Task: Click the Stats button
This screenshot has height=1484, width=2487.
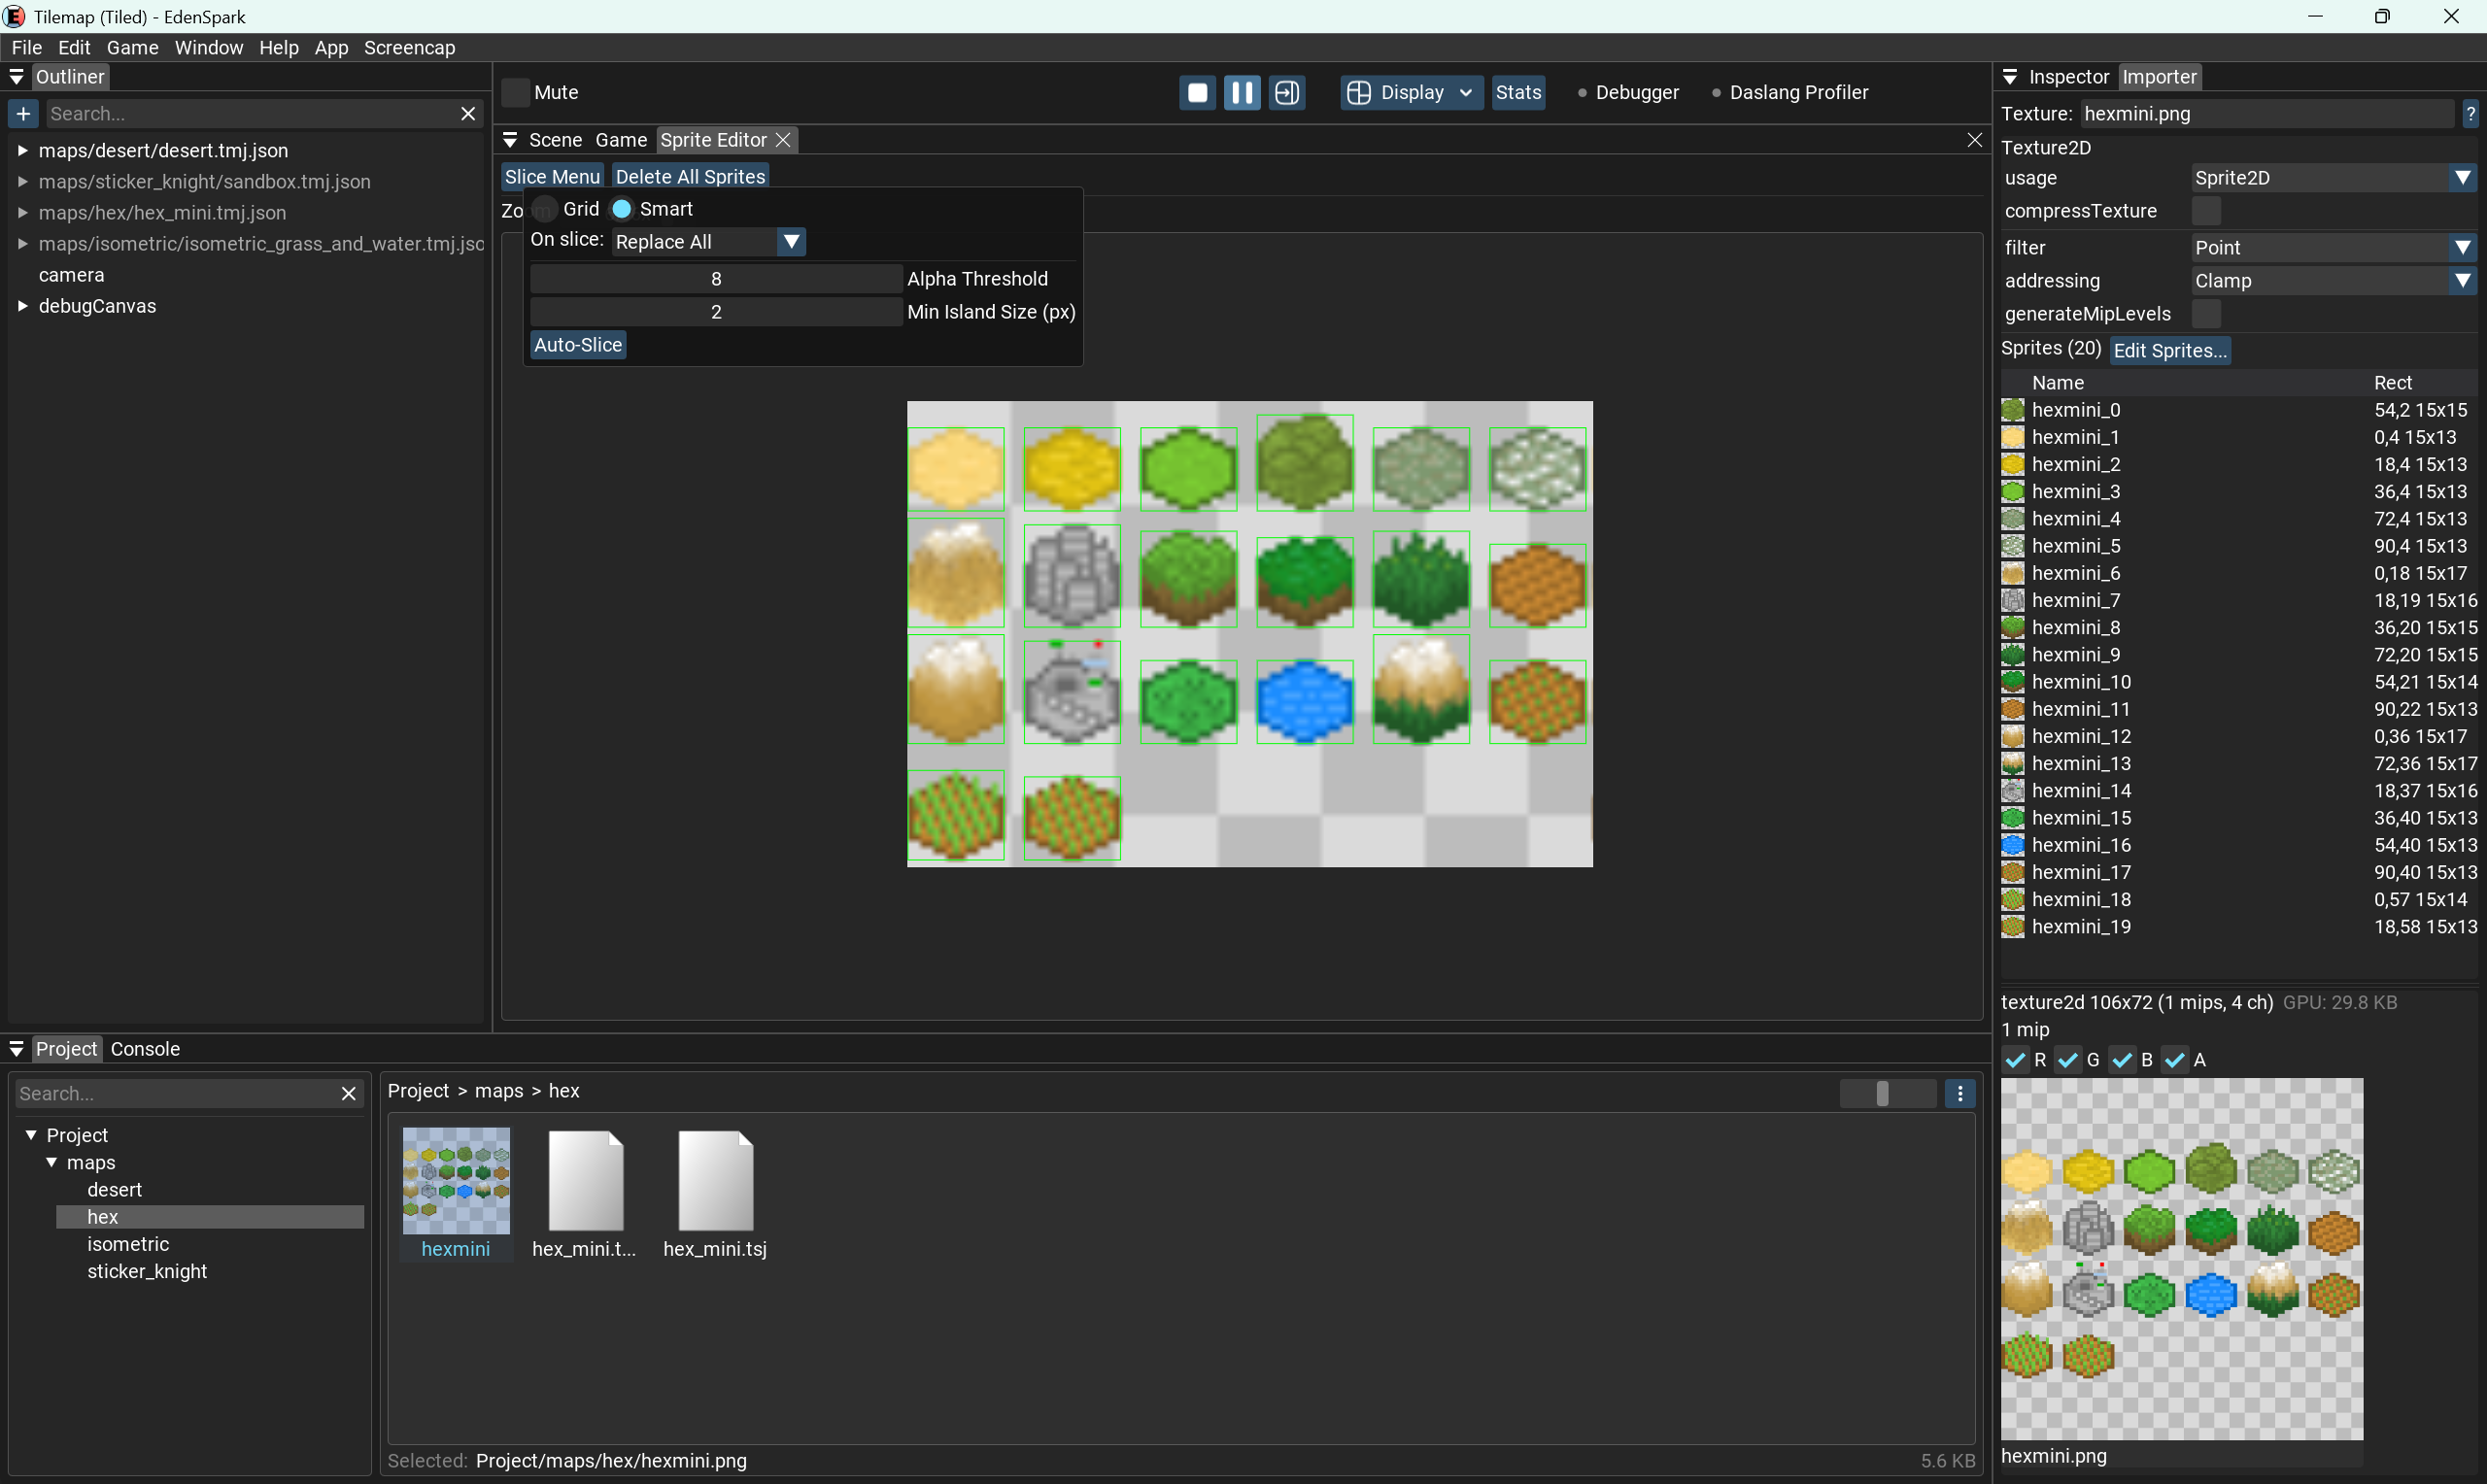Action: point(1518,93)
